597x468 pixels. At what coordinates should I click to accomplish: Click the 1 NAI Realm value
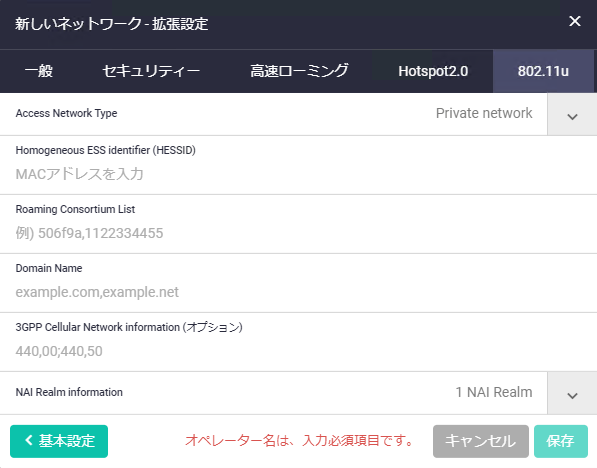point(494,392)
